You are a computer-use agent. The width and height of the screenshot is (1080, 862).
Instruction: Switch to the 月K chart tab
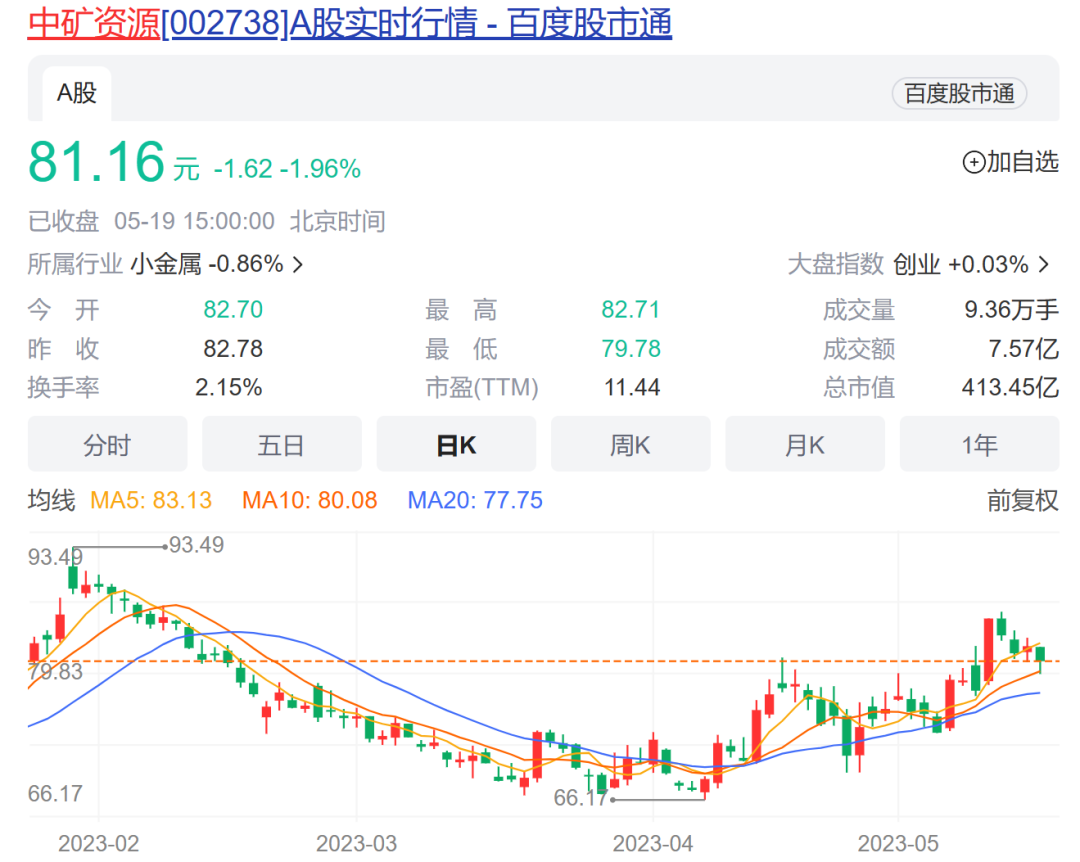click(804, 444)
